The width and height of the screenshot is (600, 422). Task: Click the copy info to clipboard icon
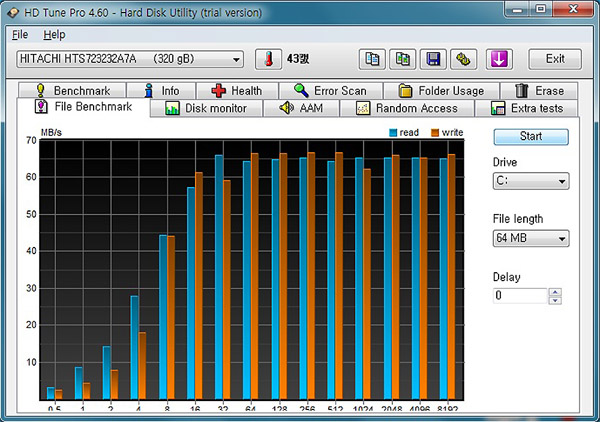(x=372, y=59)
